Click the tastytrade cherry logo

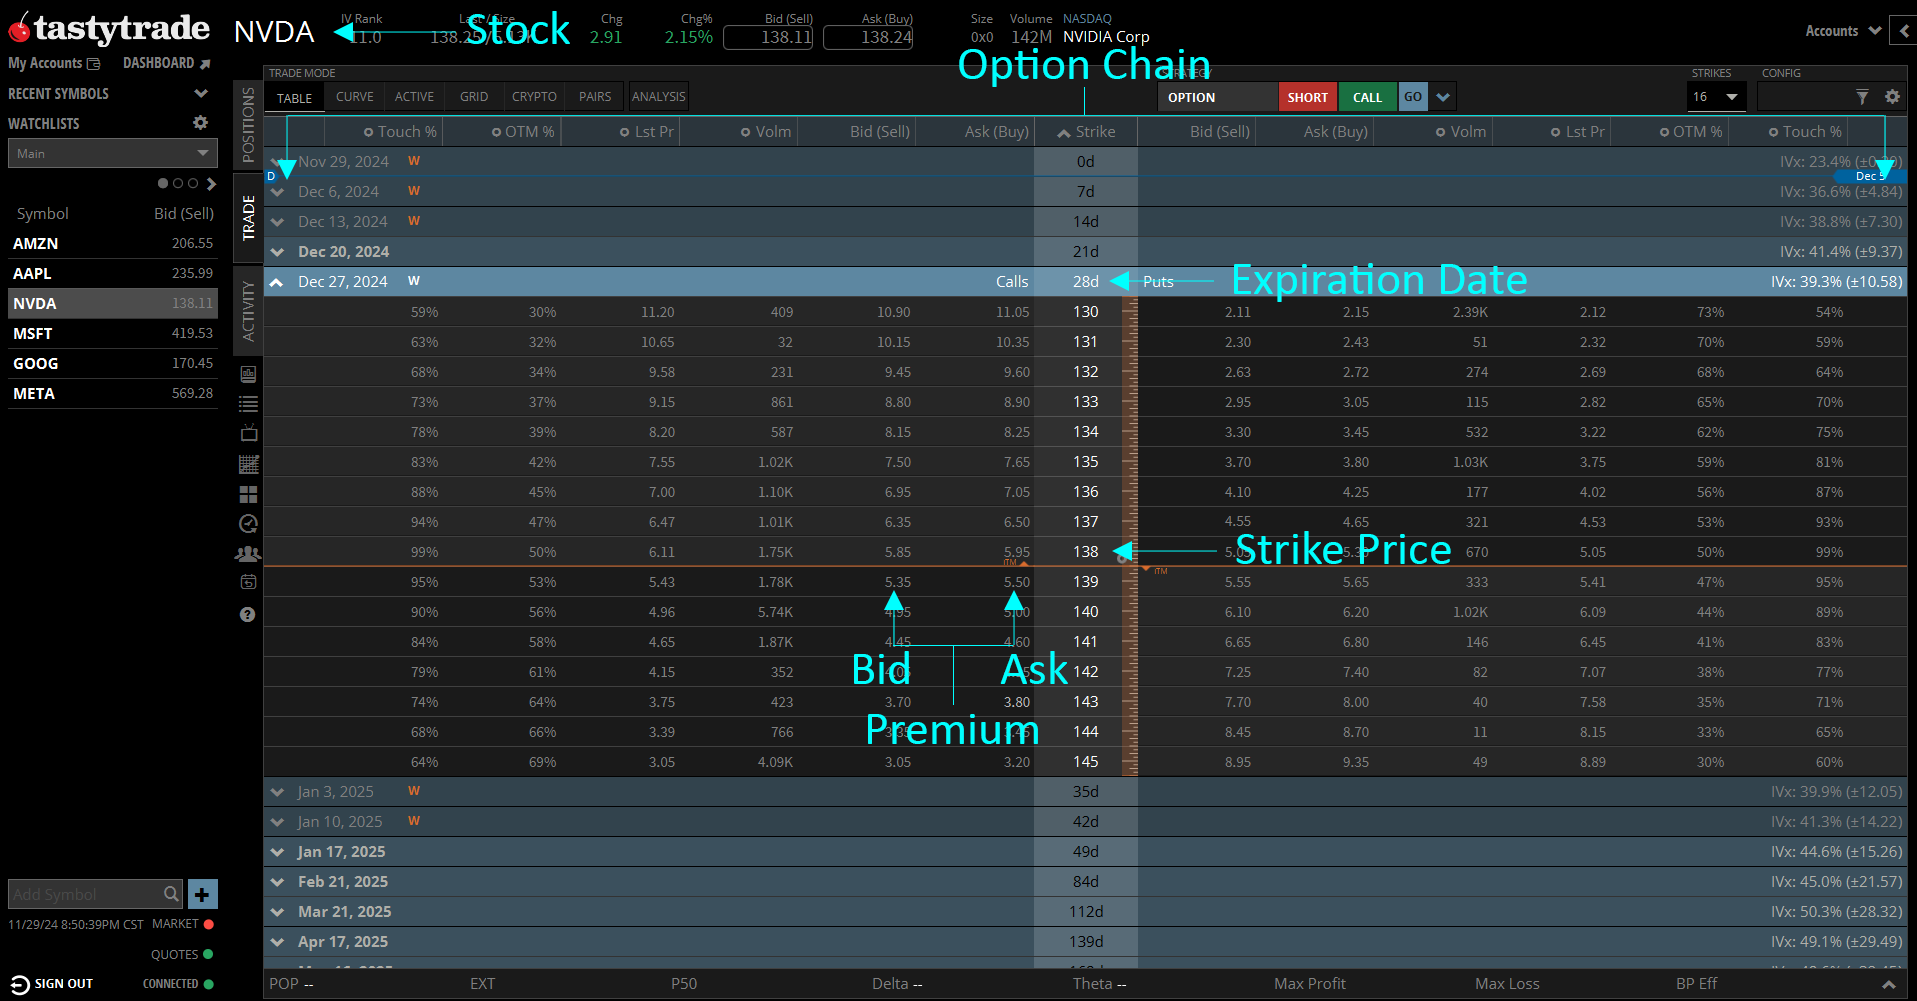20,29
